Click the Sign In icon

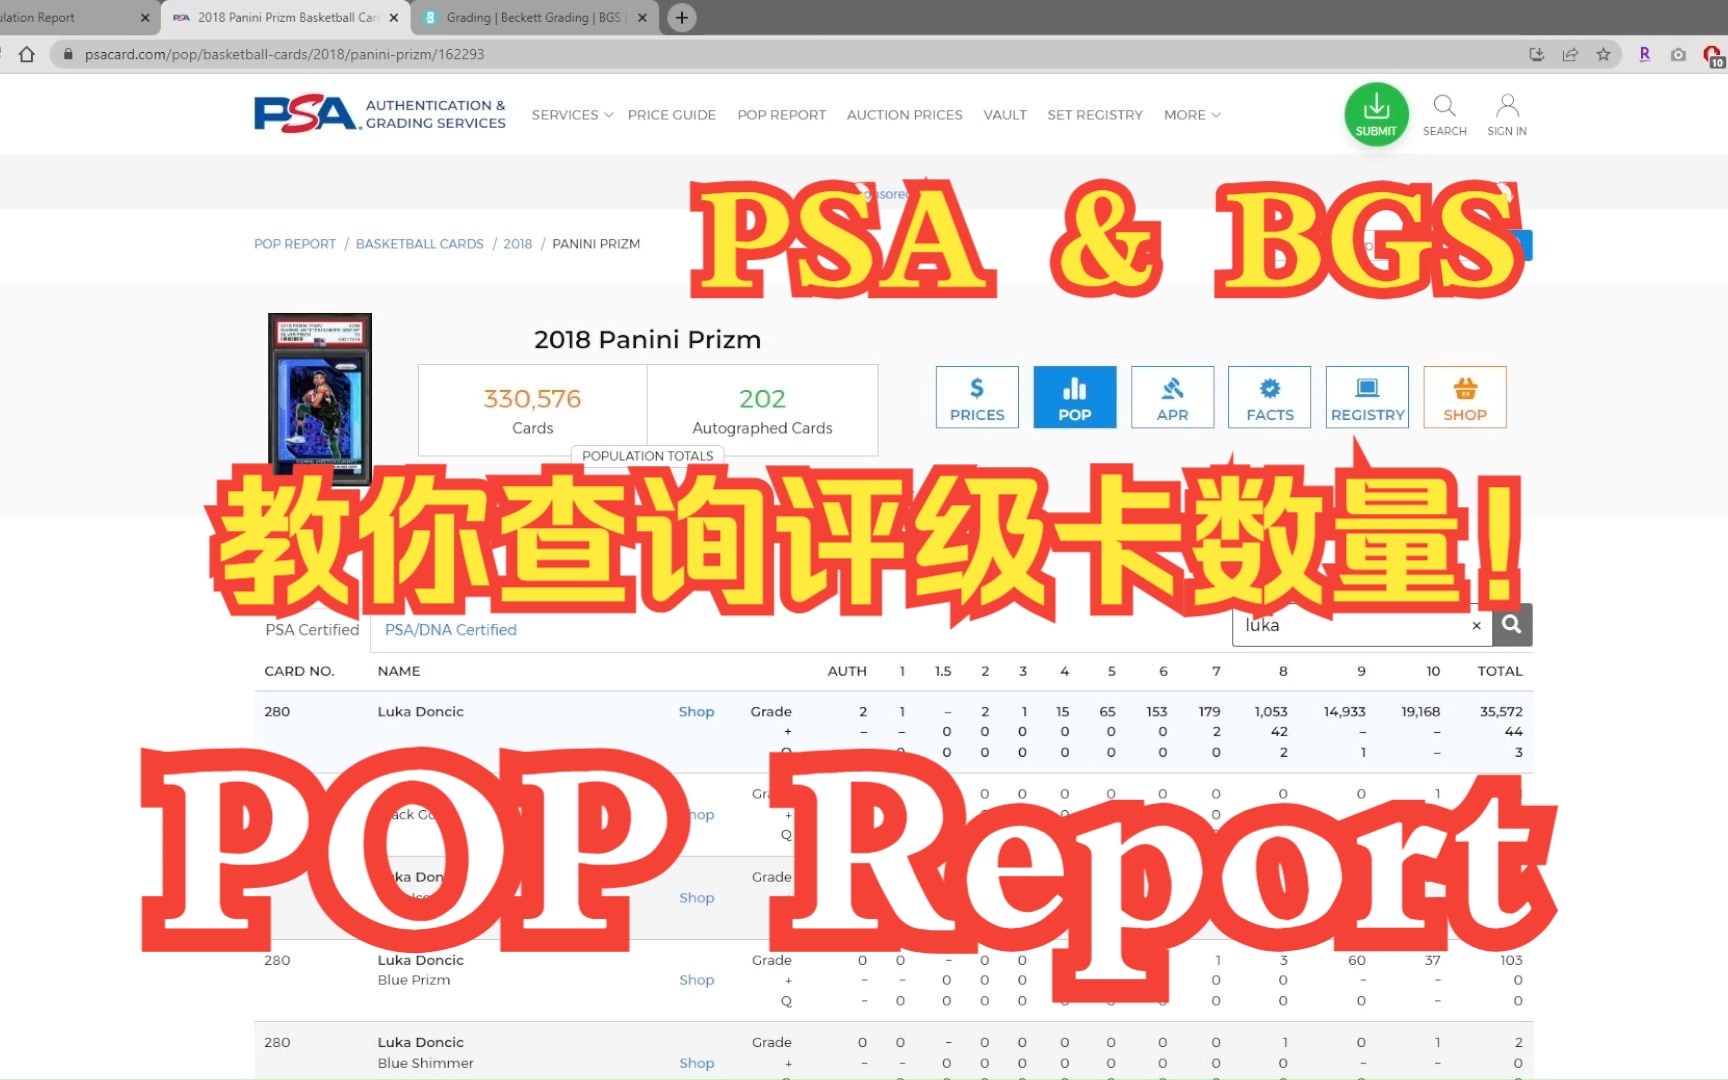(x=1507, y=115)
